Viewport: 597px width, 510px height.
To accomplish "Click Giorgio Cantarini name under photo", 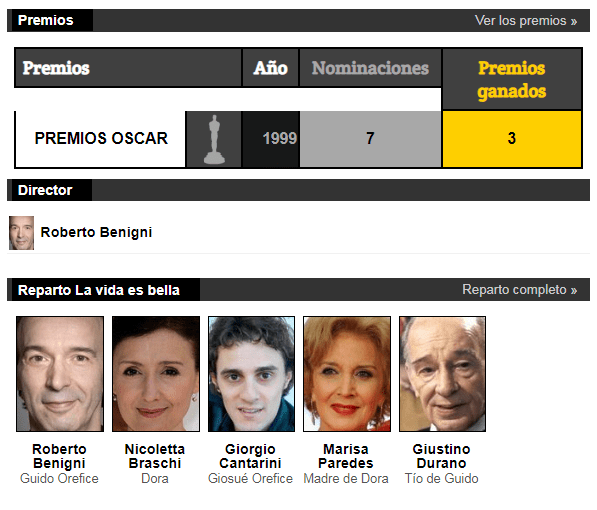I will click(x=250, y=456).
